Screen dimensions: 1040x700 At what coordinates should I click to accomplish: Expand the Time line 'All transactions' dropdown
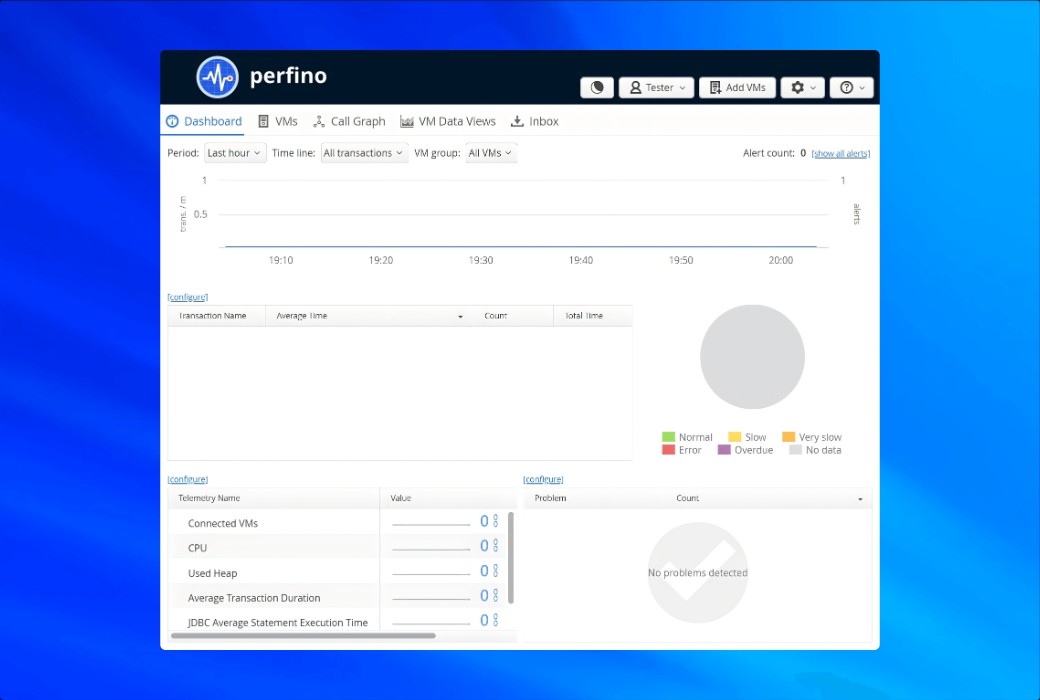click(364, 153)
